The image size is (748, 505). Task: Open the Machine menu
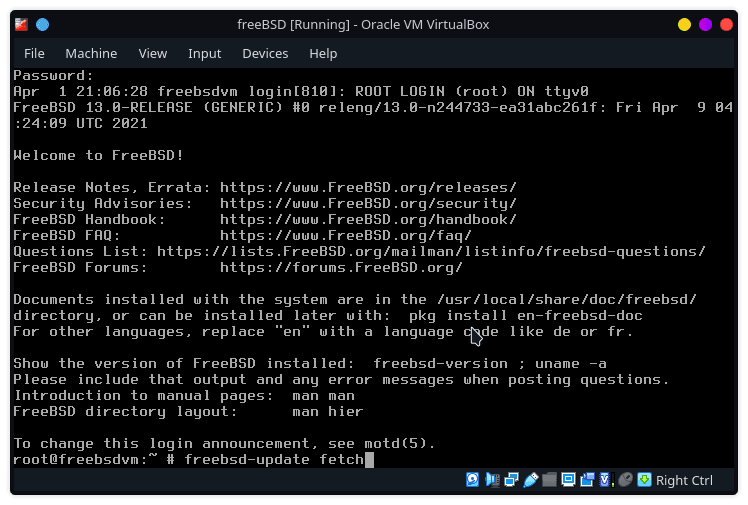[91, 53]
